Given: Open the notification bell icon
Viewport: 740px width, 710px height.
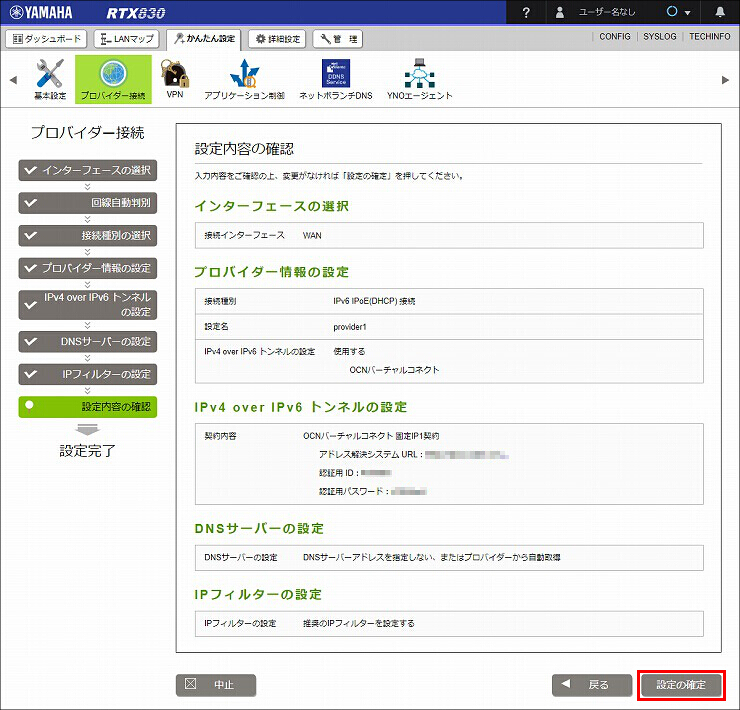Looking at the screenshot, I should pos(720,12).
